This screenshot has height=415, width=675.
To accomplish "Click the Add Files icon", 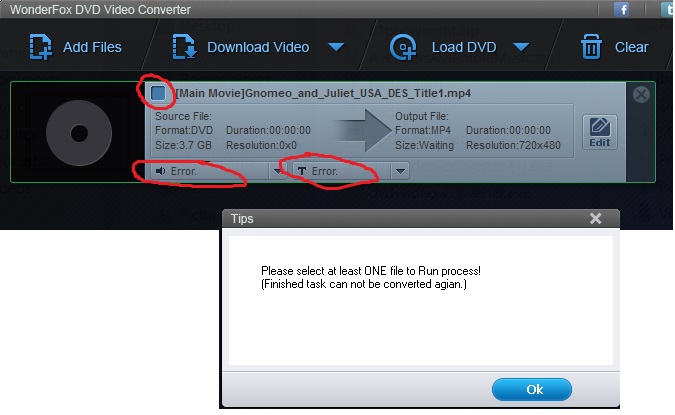I will (40, 46).
